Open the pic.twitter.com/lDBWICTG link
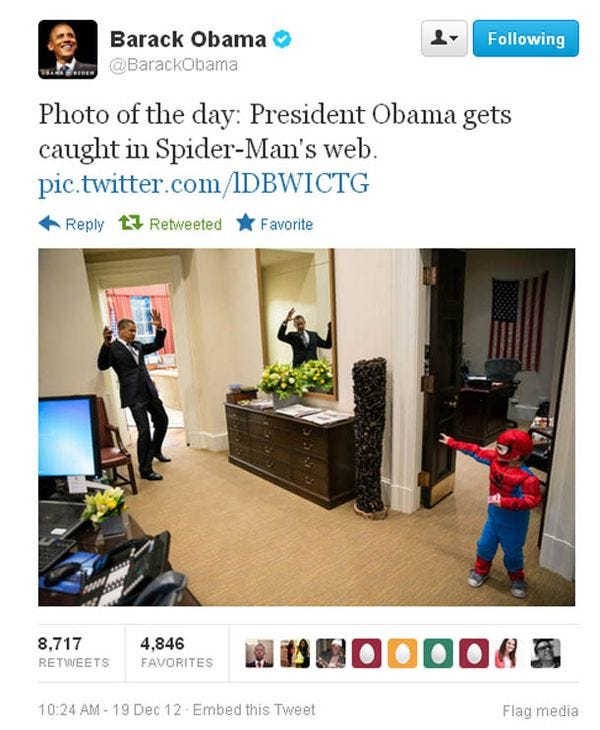The height and width of the screenshot is (730, 600). click(203, 183)
